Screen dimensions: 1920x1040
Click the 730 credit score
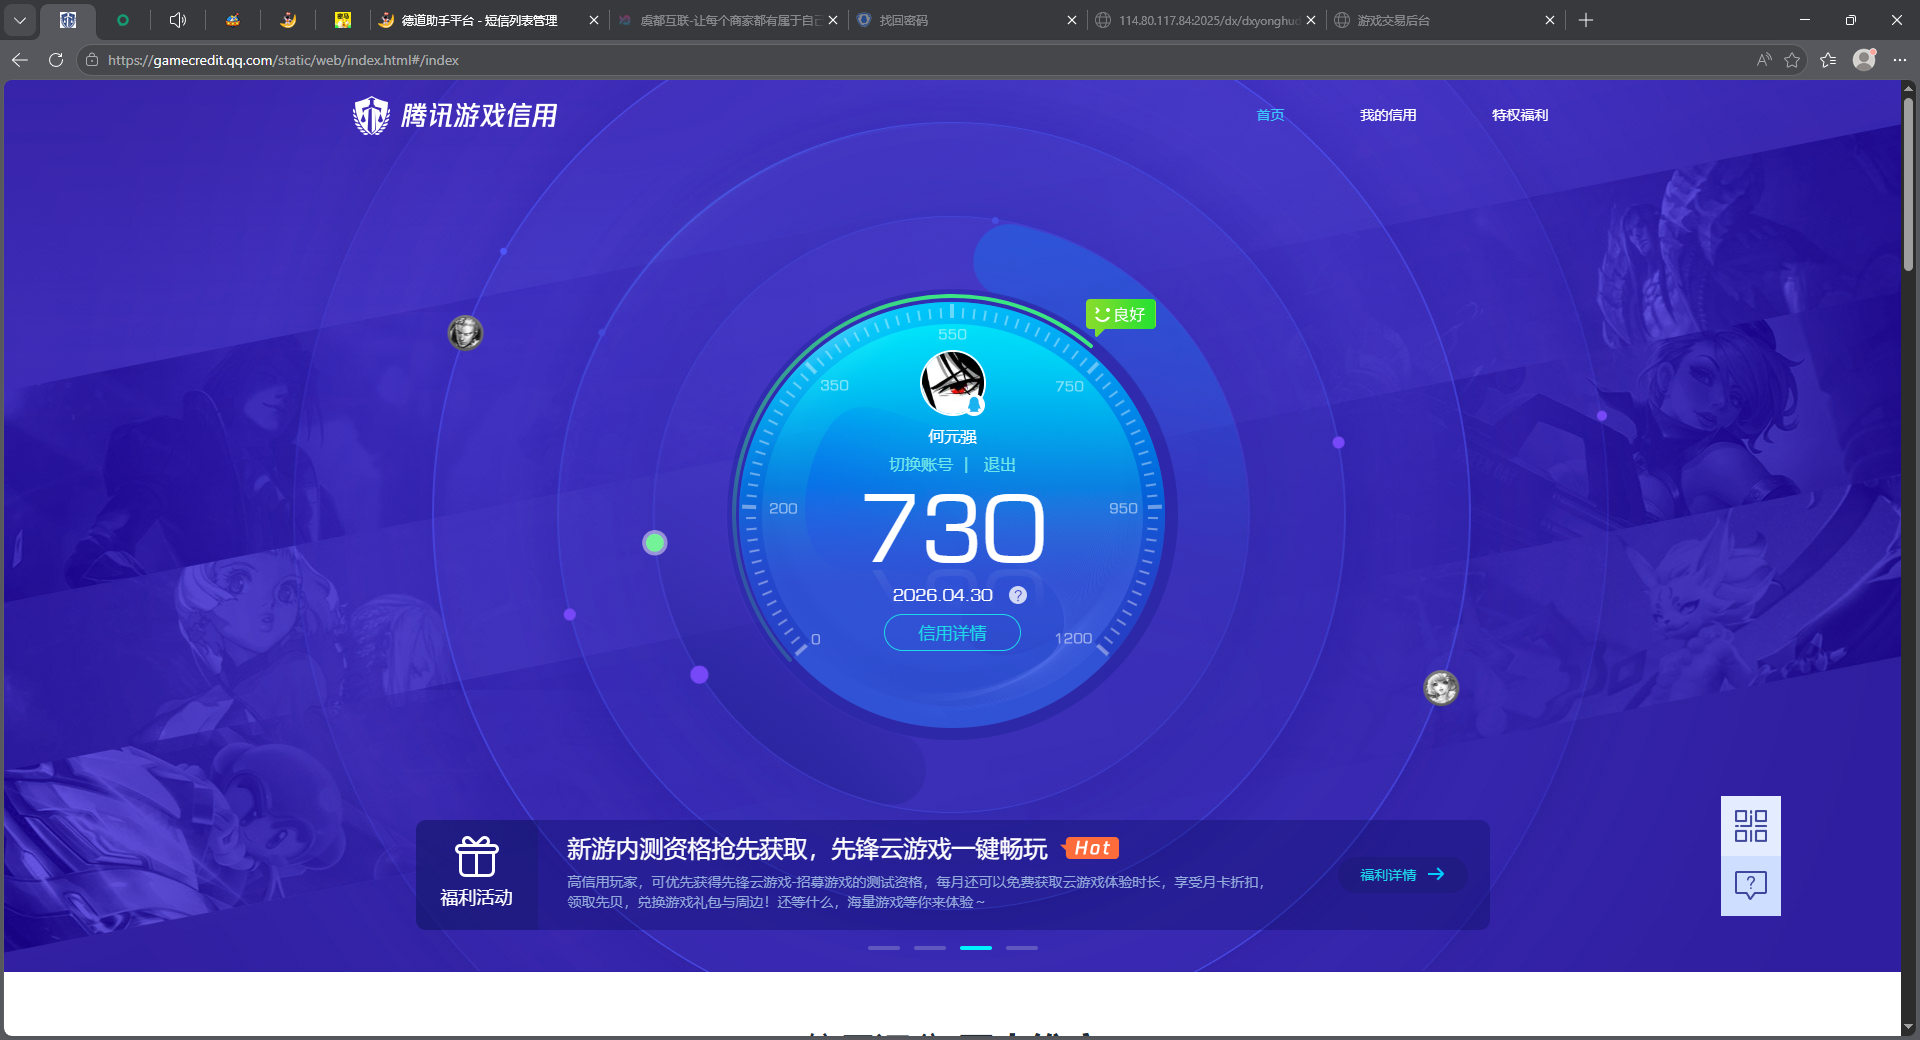[x=954, y=528]
